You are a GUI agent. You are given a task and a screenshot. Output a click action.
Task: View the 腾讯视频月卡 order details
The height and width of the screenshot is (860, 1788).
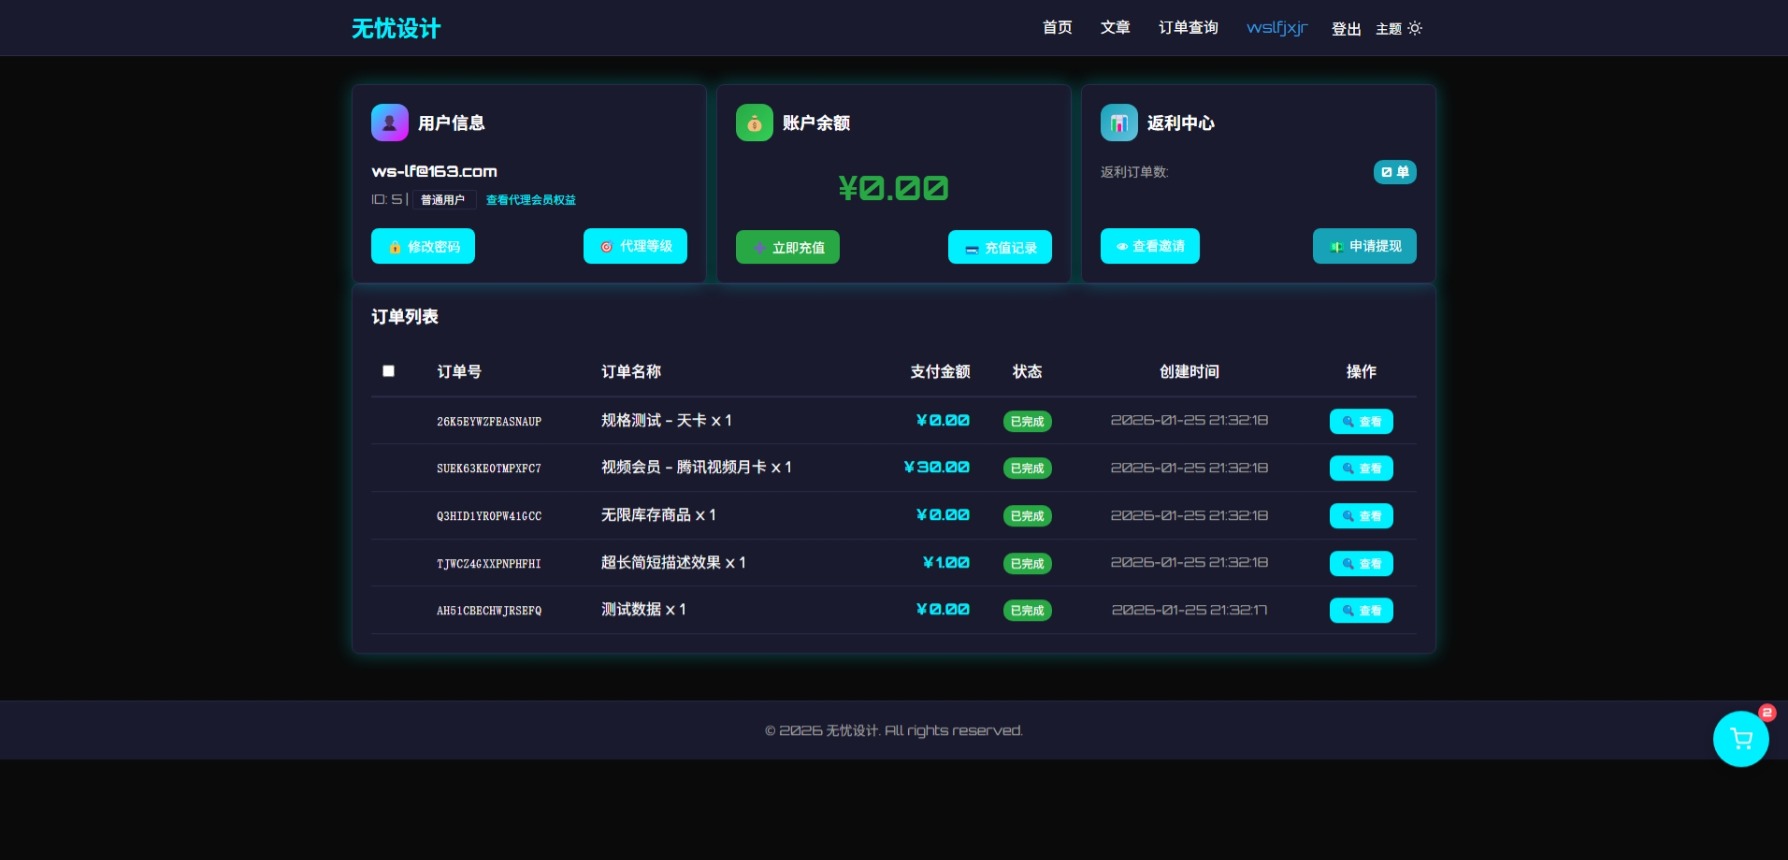(1361, 468)
